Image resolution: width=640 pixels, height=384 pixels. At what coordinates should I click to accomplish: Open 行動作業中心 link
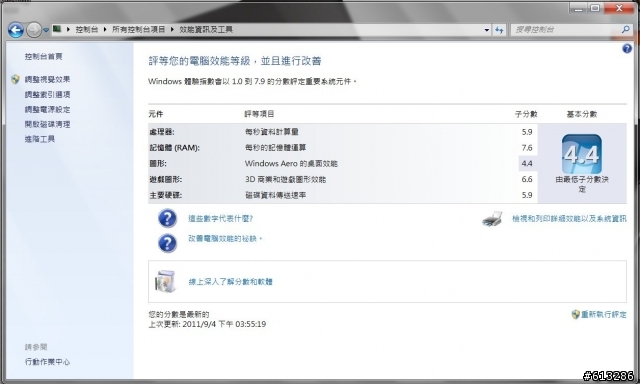tap(47, 362)
